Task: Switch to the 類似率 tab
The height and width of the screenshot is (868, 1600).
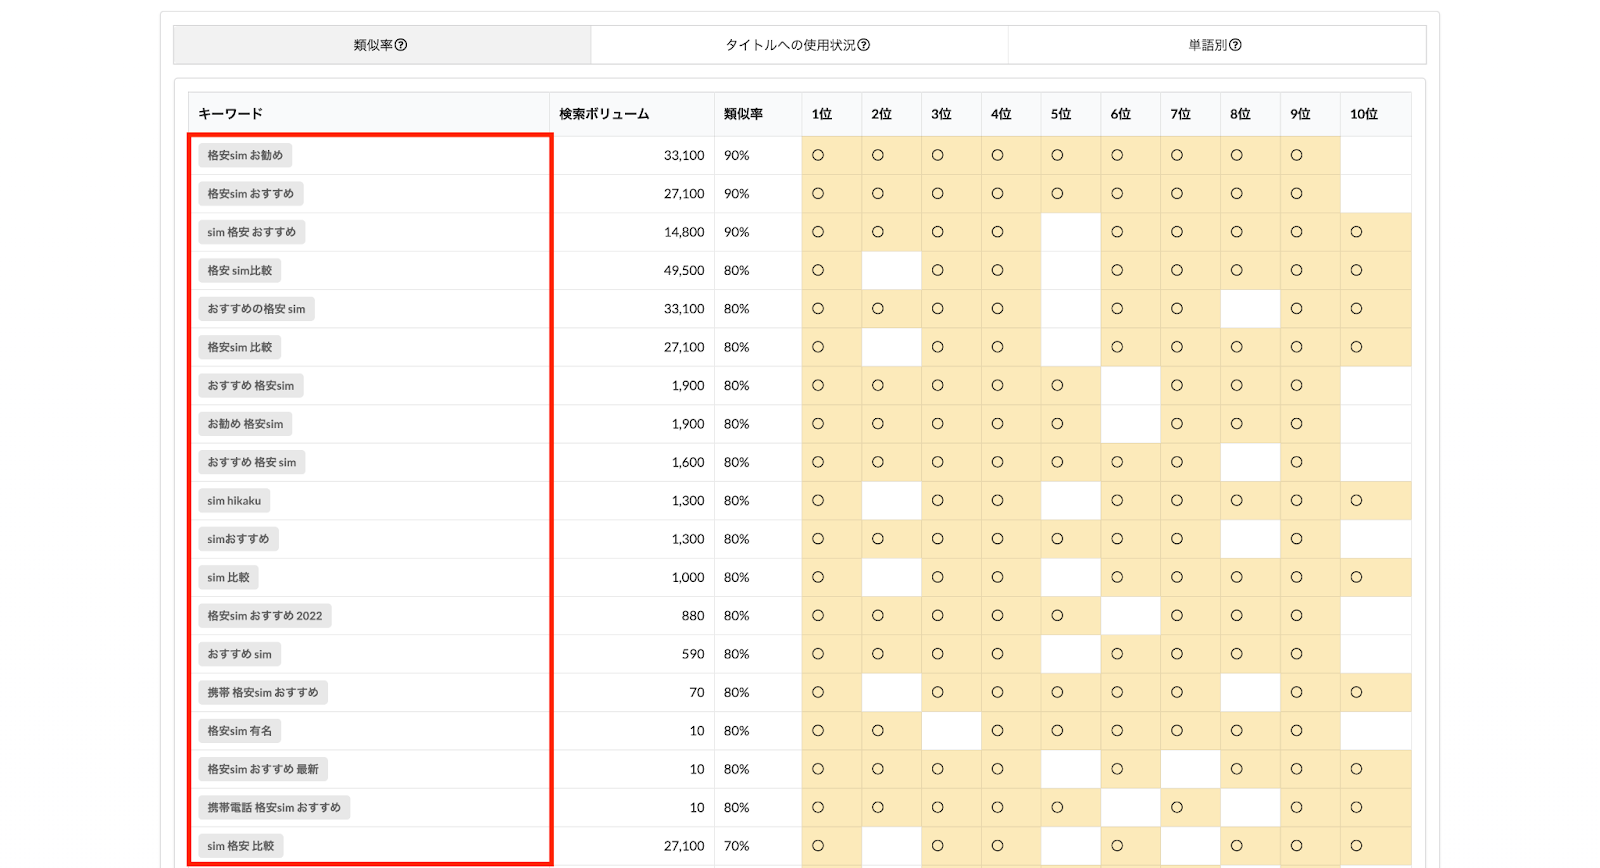Action: tap(382, 45)
